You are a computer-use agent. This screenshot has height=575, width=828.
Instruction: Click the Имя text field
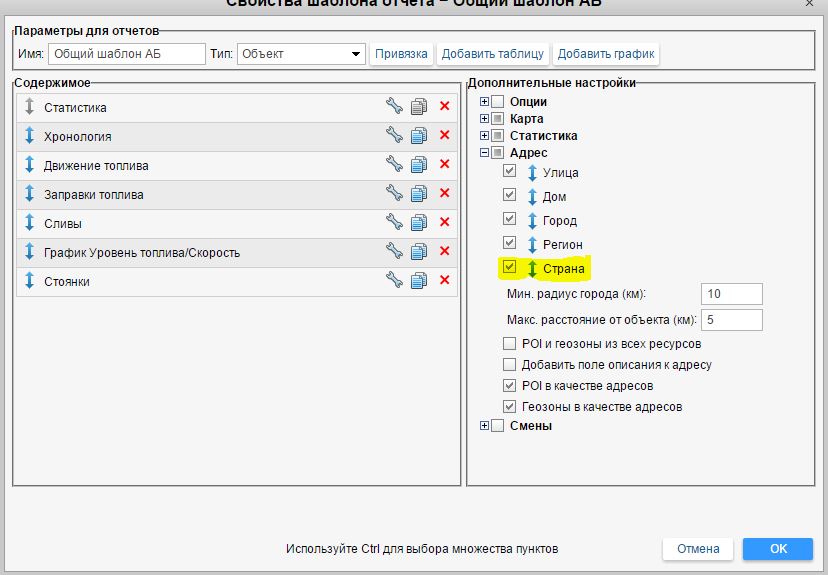[126, 54]
